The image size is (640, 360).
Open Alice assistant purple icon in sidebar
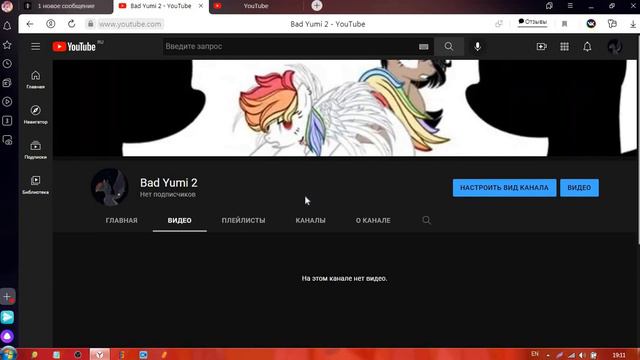[x=7, y=336]
